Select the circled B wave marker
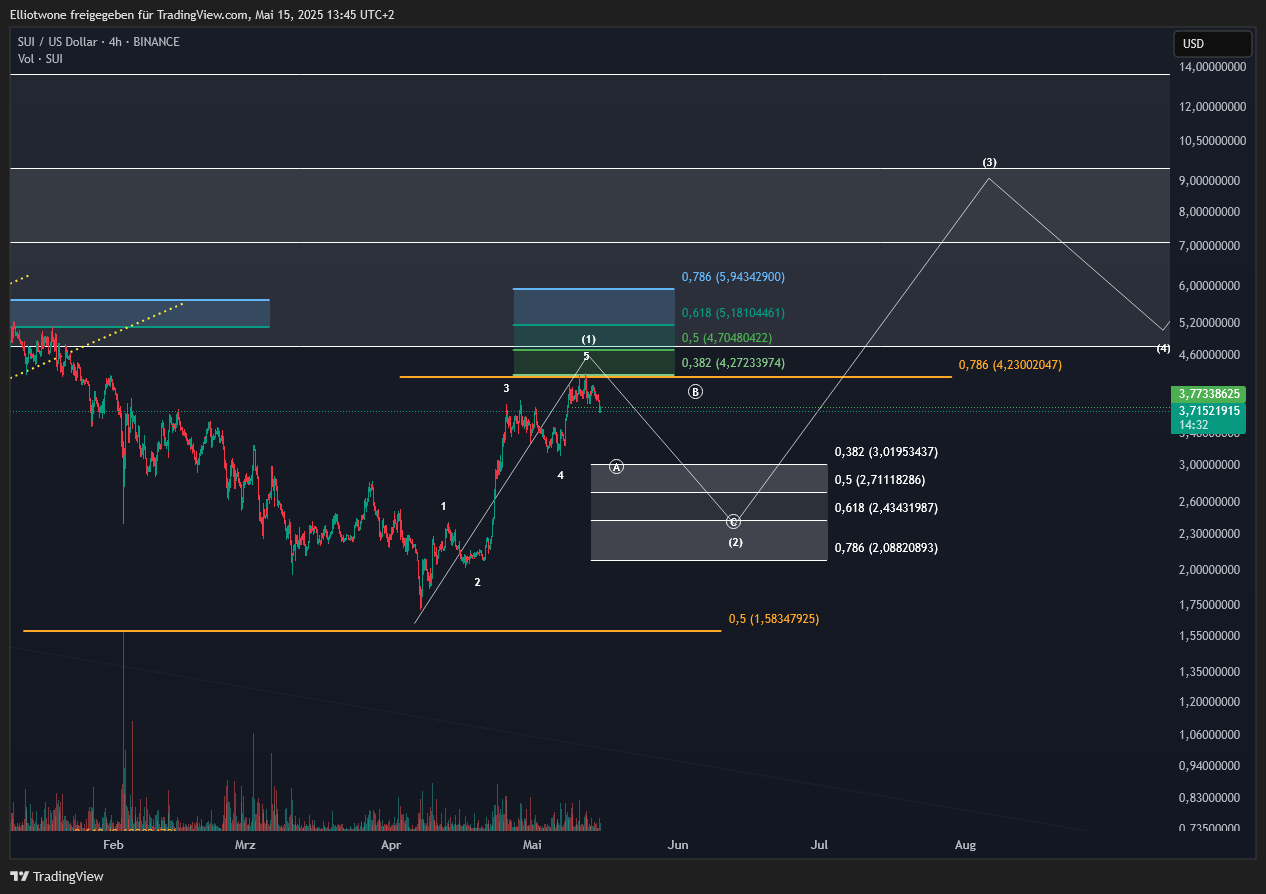Viewport: 1266px width, 894px height. [695, 391]
